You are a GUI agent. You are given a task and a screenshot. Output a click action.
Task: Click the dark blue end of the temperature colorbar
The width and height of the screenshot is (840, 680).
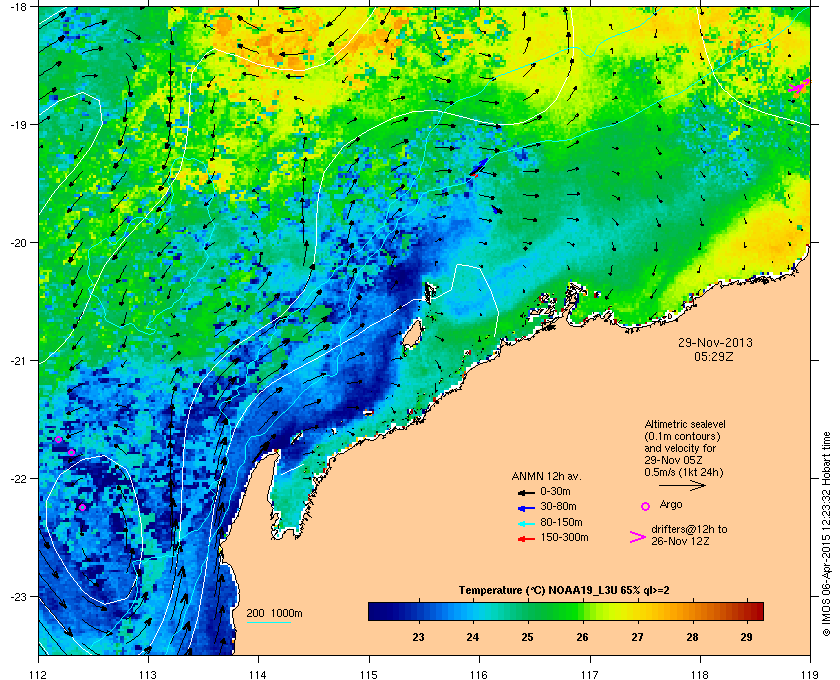pos(374,611)
